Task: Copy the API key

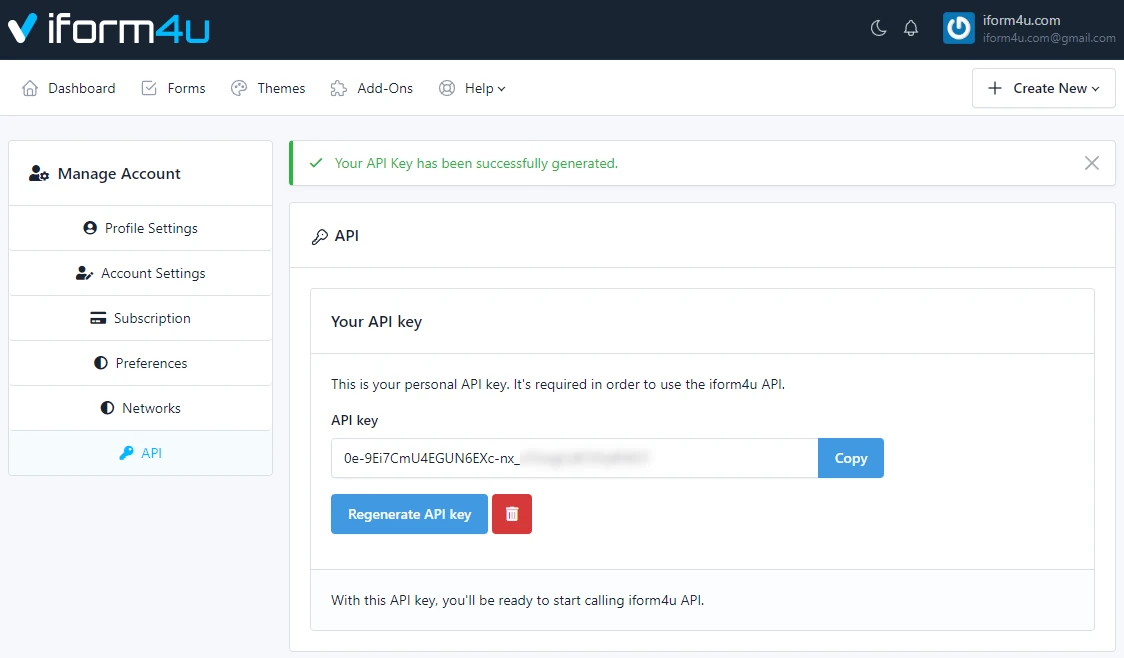Action: (x=850, y=458)
